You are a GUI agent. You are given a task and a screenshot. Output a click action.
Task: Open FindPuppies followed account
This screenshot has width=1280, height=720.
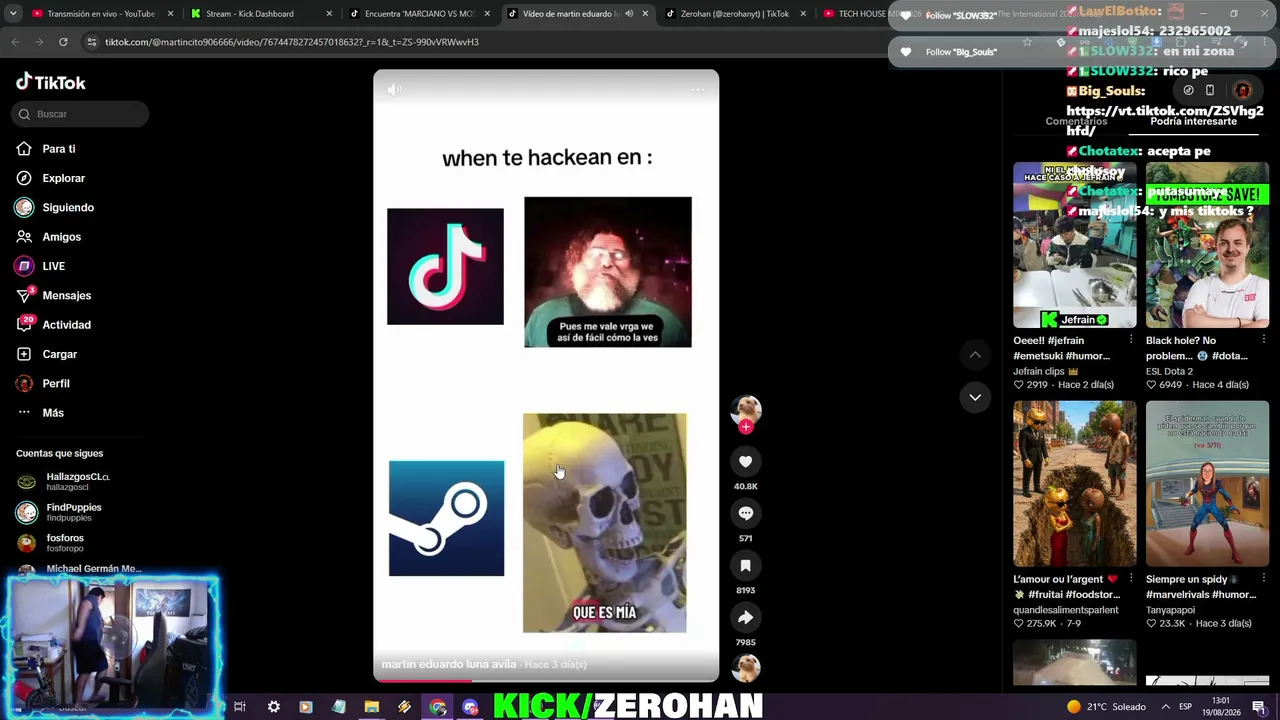click(x=60, y=512)
